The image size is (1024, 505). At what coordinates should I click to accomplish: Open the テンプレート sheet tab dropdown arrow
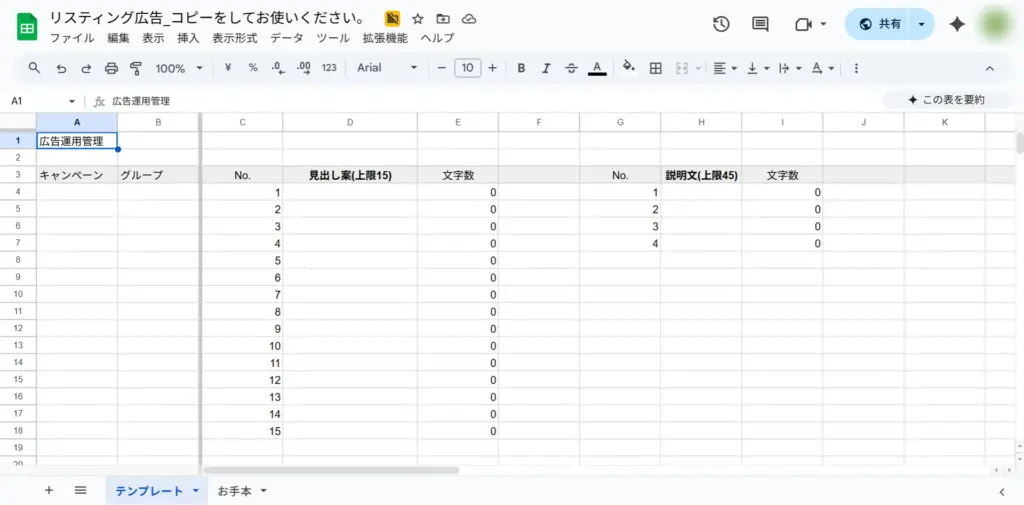pos(196,491)
